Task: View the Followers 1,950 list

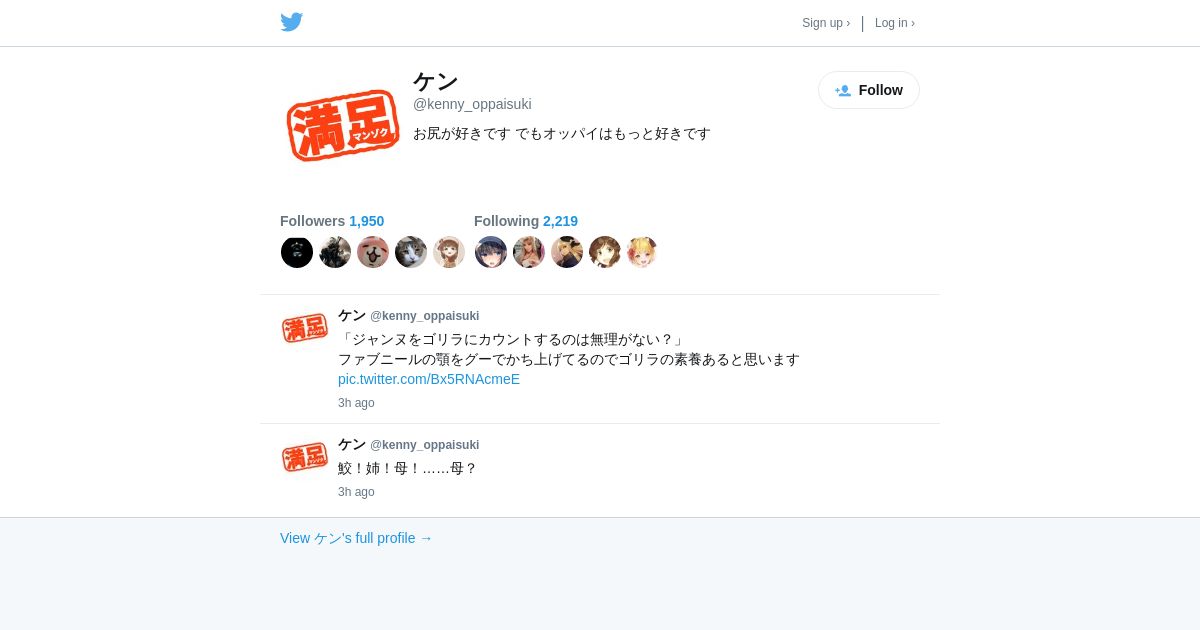Action: [x=332, y=221]
